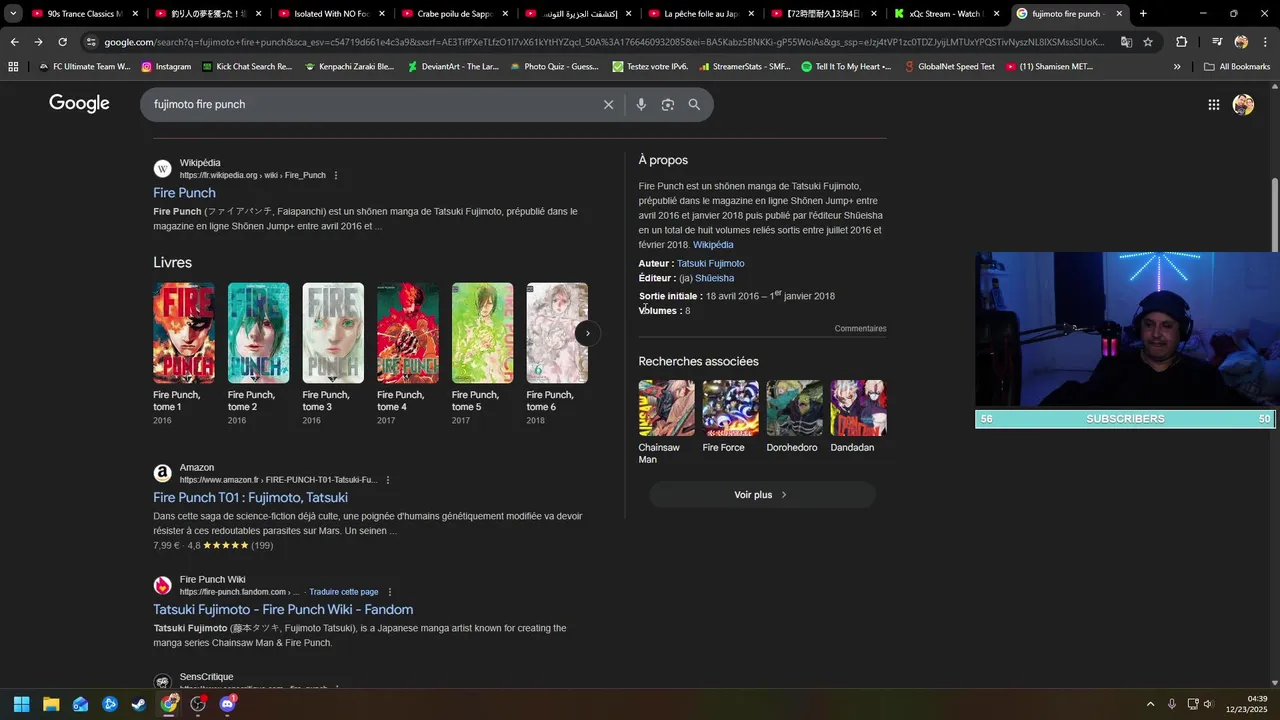Open Fire Punch tome 1 cover
1280x720 pixels.
(184, 333)
